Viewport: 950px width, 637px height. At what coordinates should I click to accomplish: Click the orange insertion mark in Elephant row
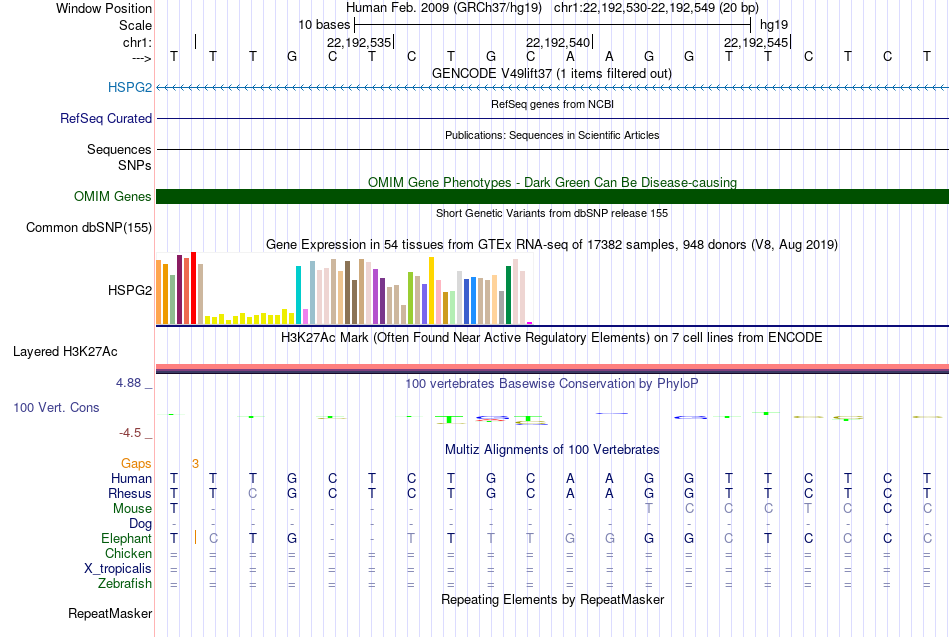(195, 538)
